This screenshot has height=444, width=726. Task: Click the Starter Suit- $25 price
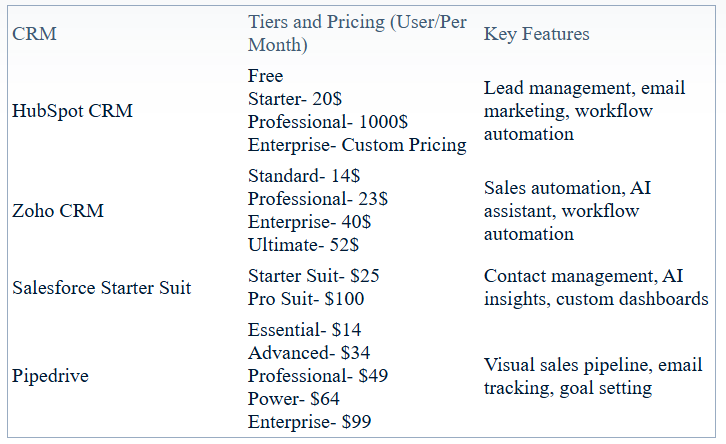click(314, 276)
